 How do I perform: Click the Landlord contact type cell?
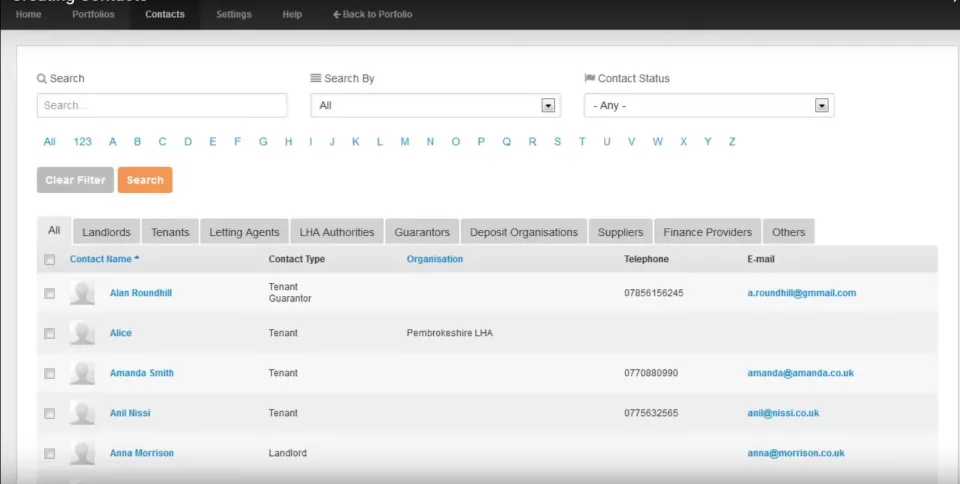[288, 453]
